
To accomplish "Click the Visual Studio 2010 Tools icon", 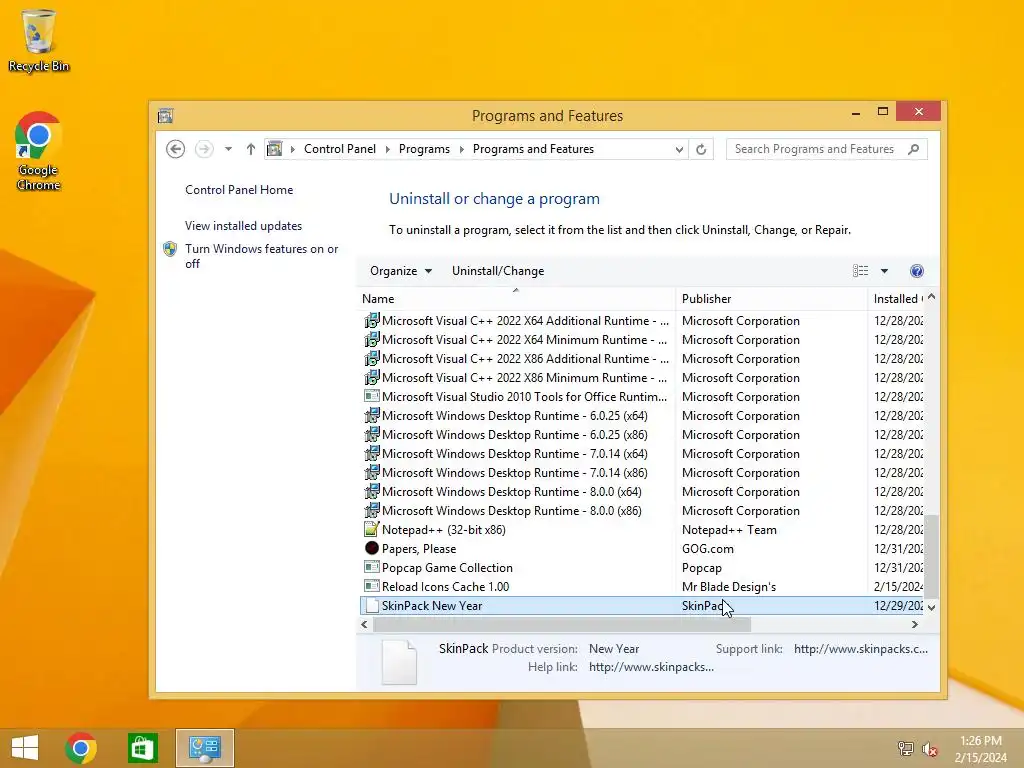I will 372,396.
